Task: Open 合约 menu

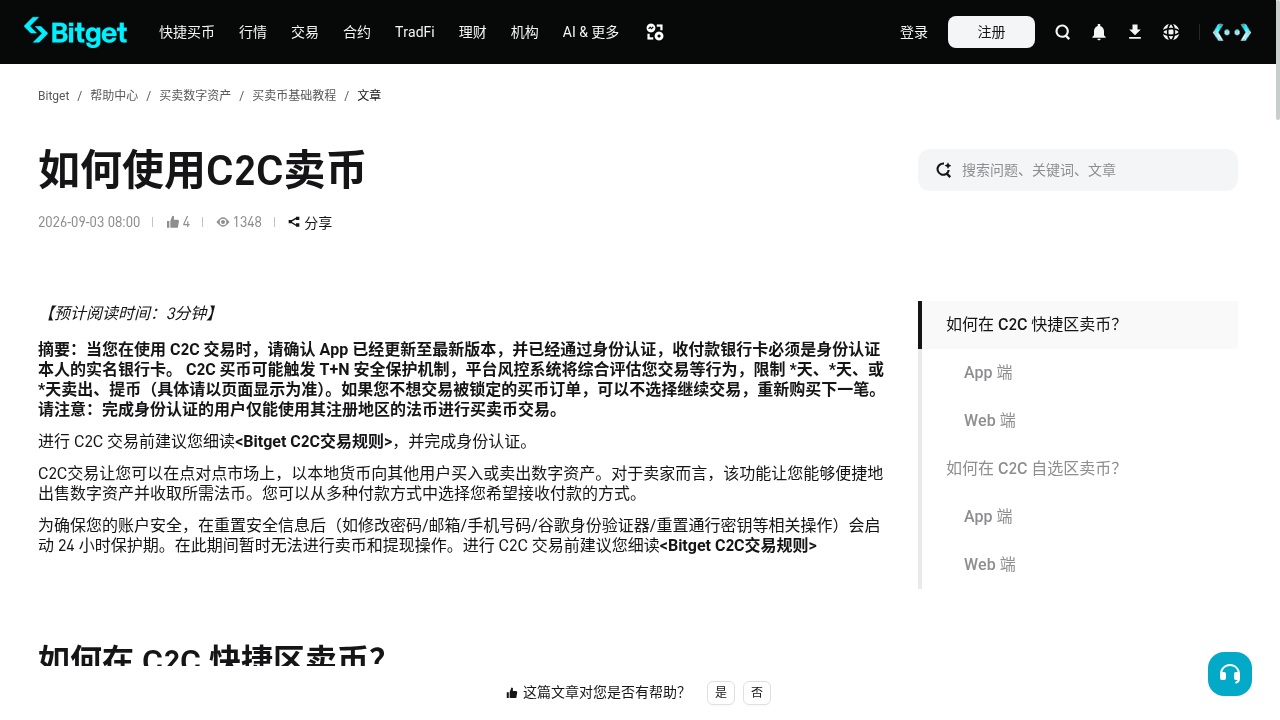Action: click(x=357, y=32)
